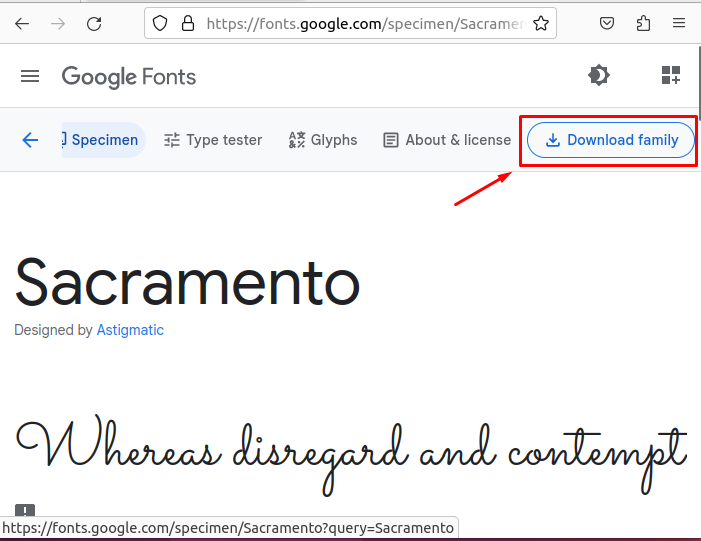Go back with the browser back arrow
This screenshot has width=701, height=541.
(x=21, y=23)
